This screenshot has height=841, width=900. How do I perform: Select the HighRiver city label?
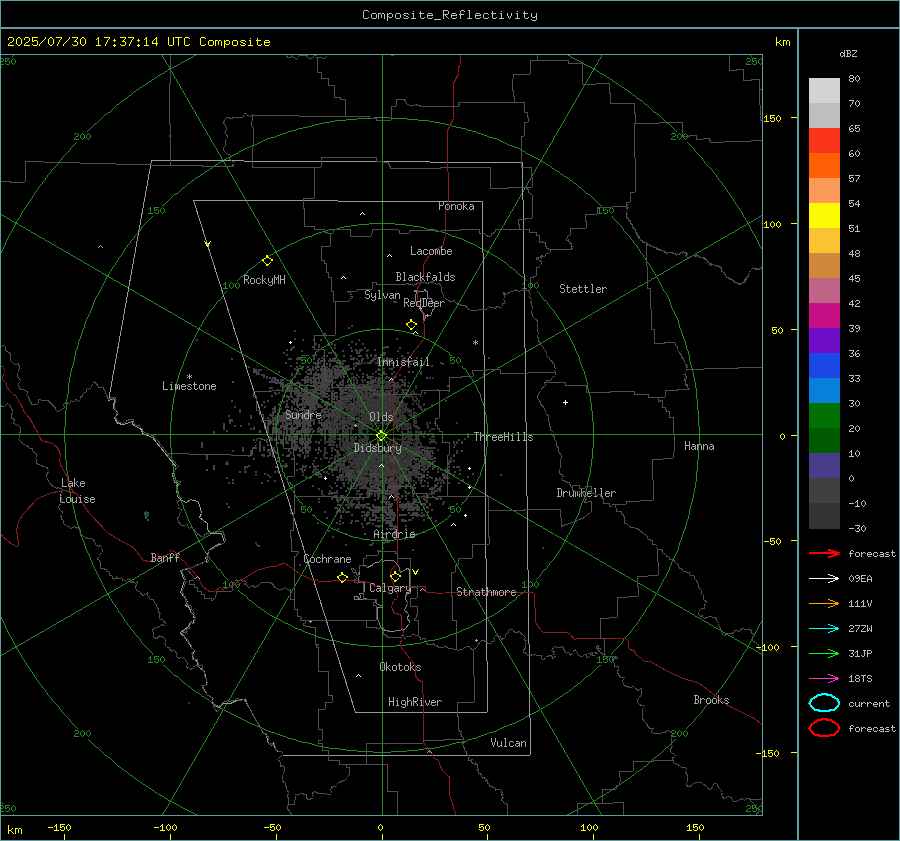[415, 702]
